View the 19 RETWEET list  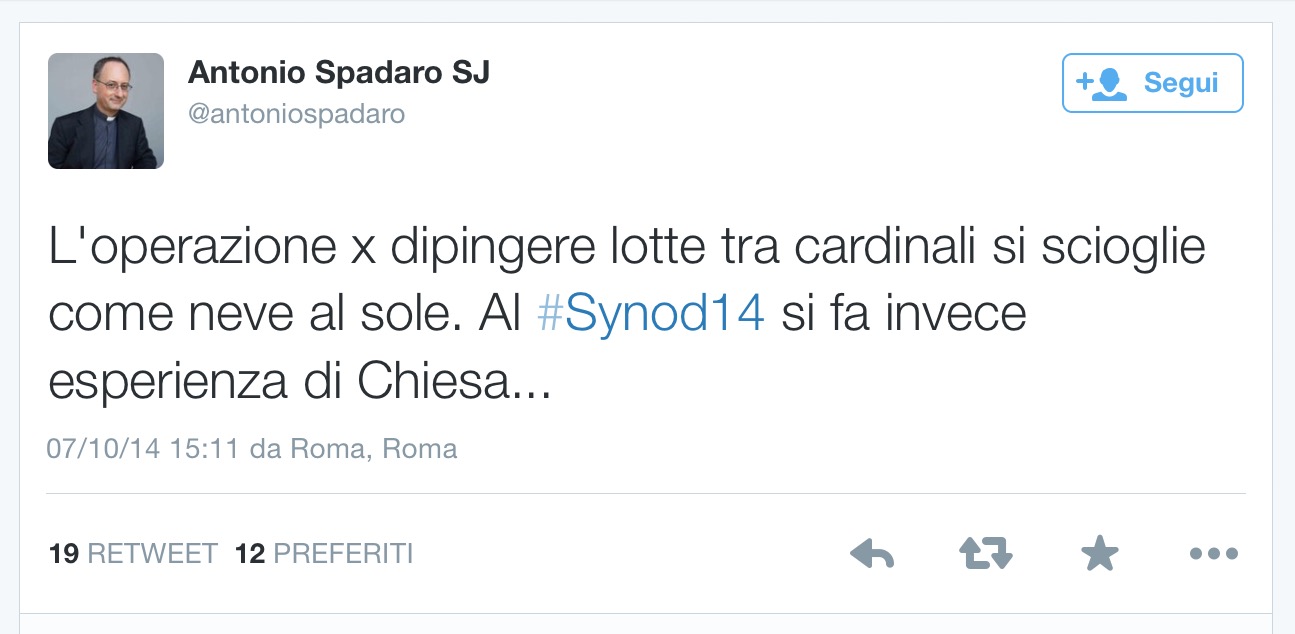[133, 553]
